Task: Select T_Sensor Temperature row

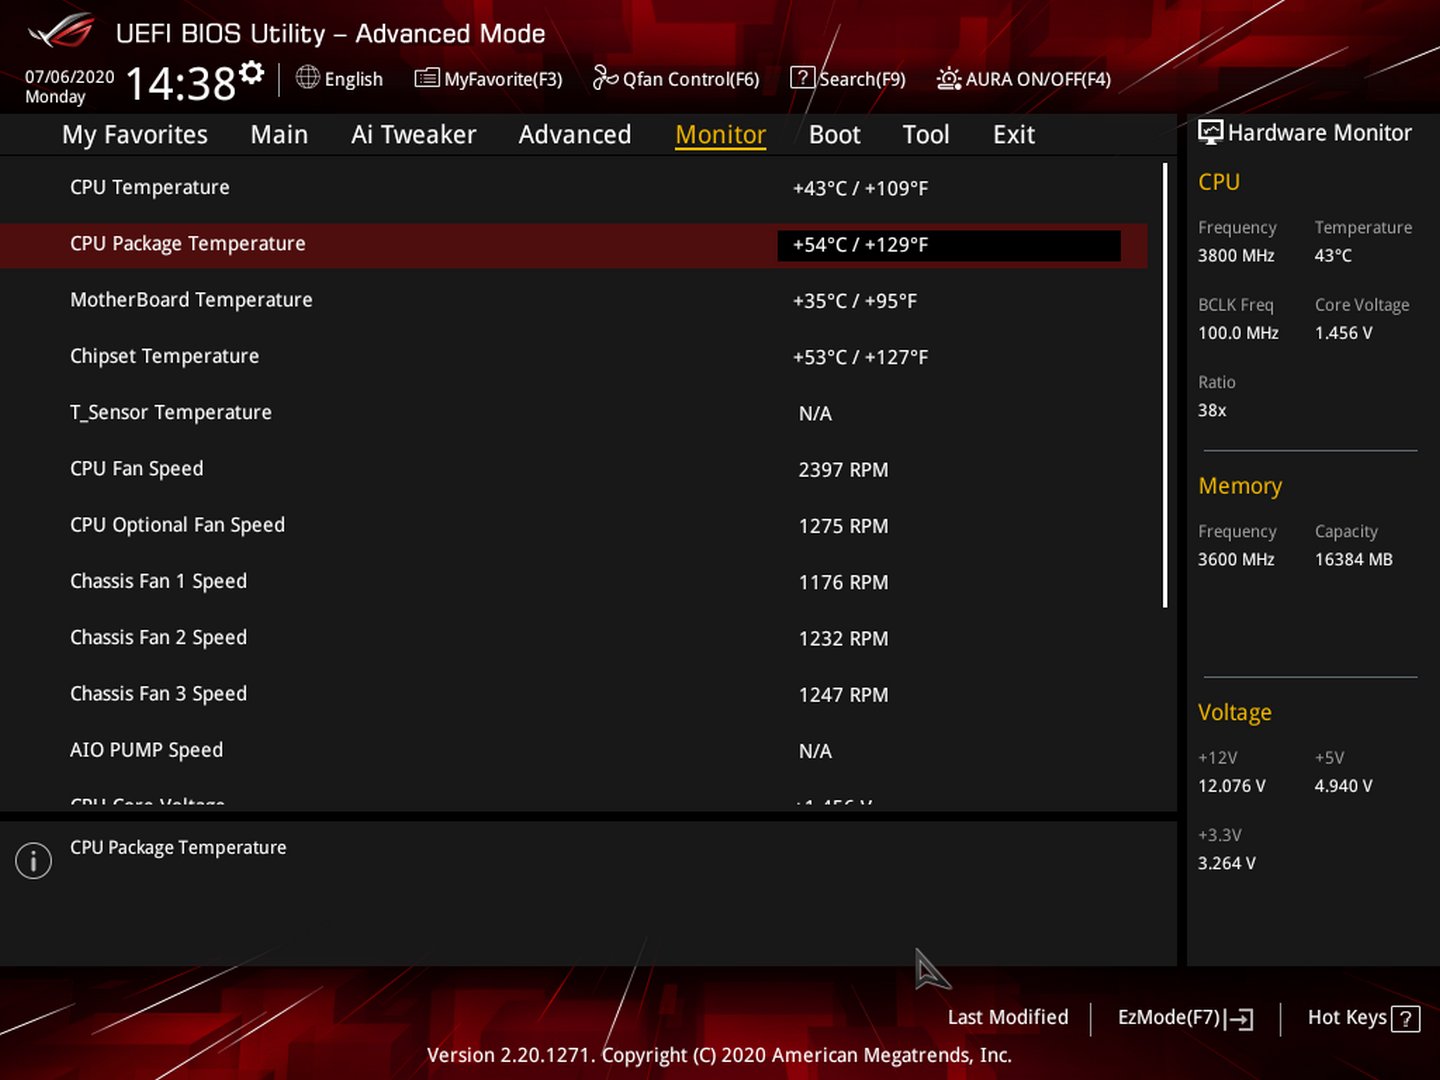Action: [x=574, y=413]
